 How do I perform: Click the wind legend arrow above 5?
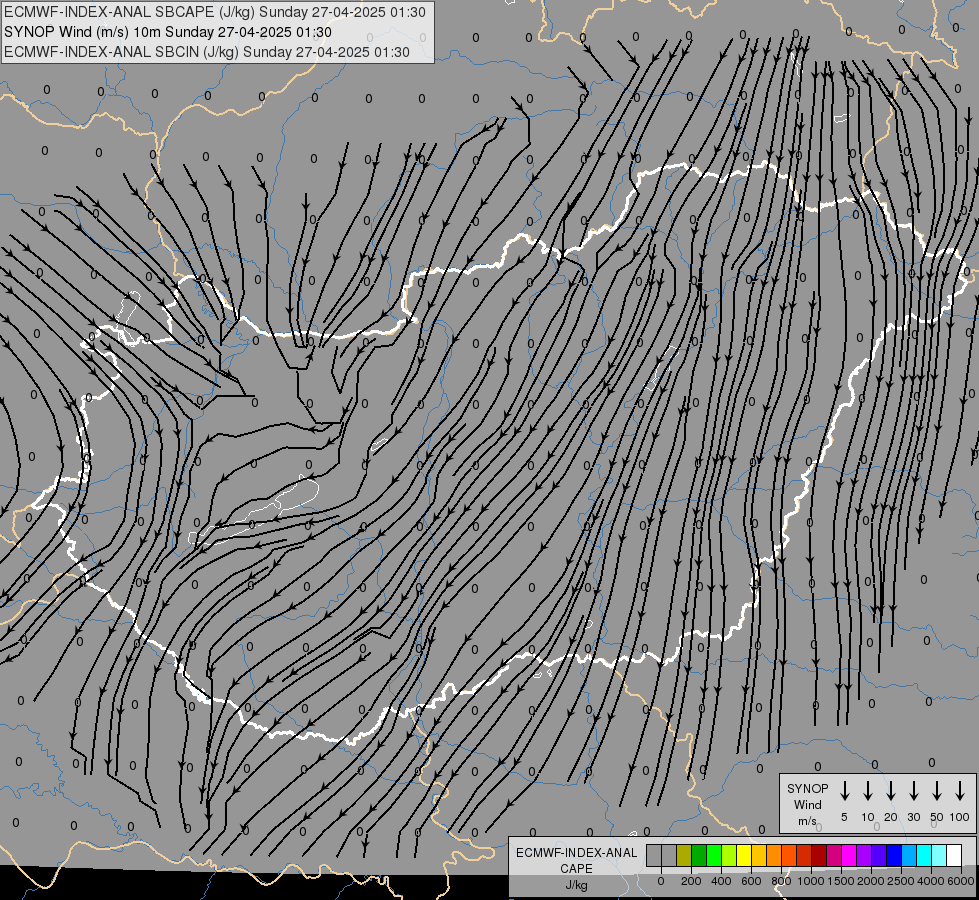pos(844,791)
